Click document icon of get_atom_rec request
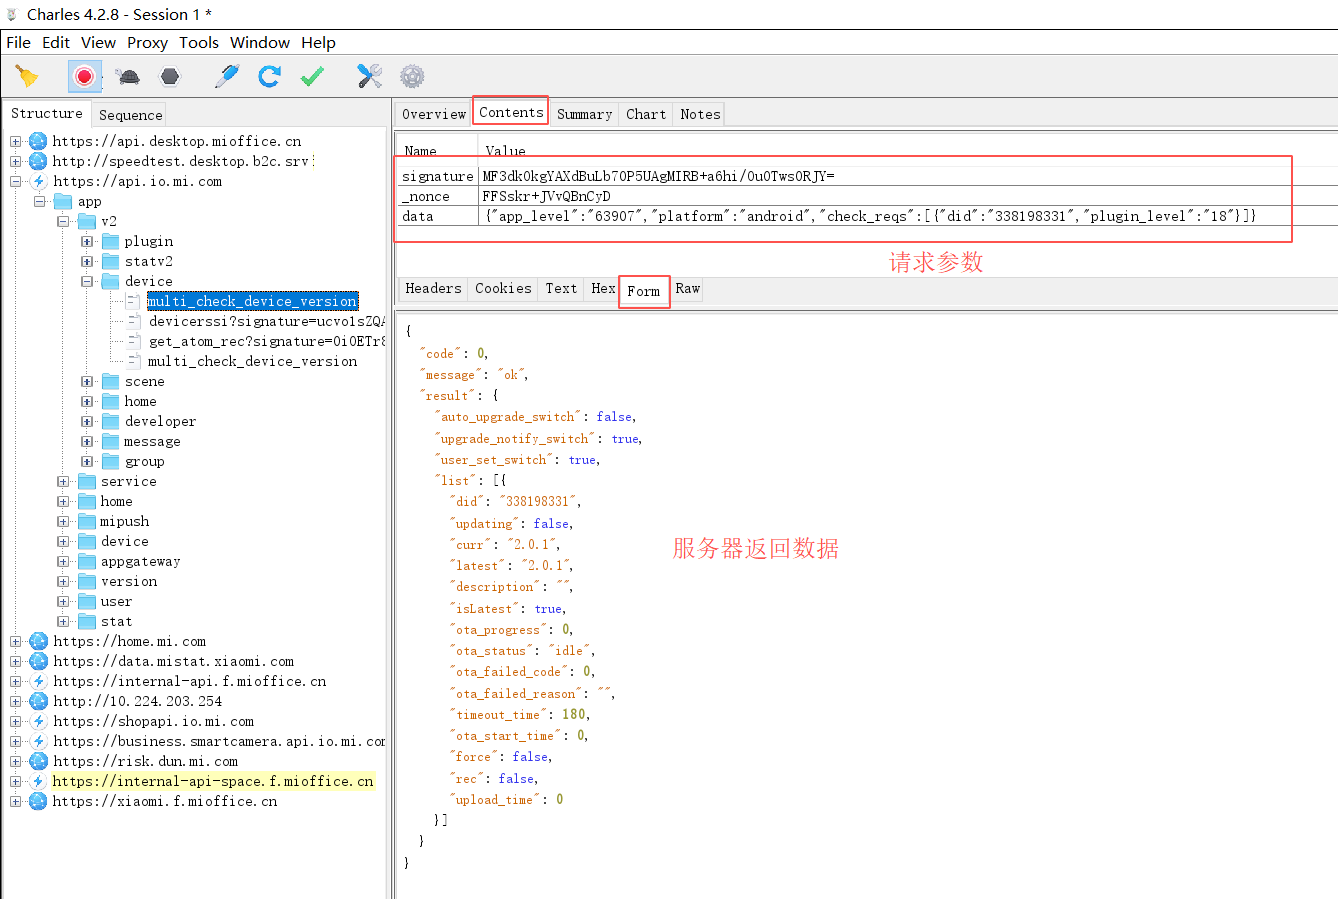This screenshot has width=1338, height=899. [134, 341]
